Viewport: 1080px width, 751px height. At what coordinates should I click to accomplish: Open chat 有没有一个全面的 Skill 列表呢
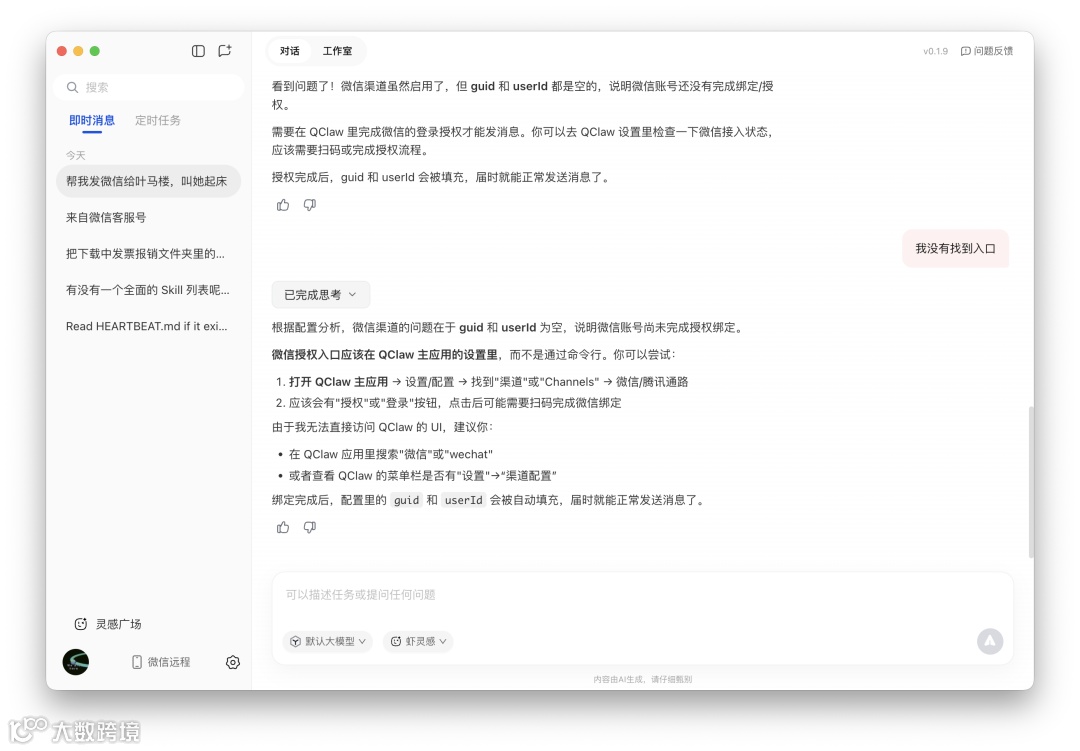click(x=148, y=290)
